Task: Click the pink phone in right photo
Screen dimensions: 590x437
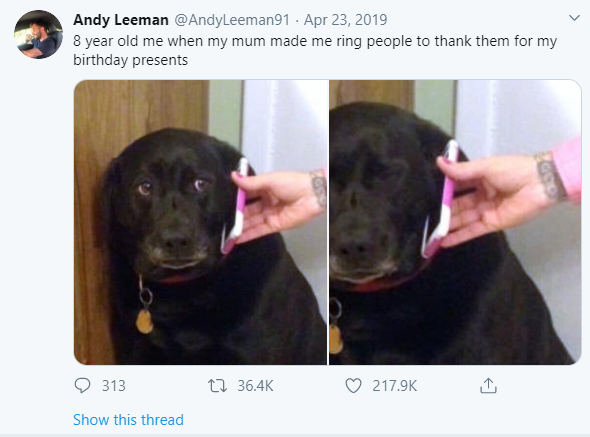Action: coord(440,198)
